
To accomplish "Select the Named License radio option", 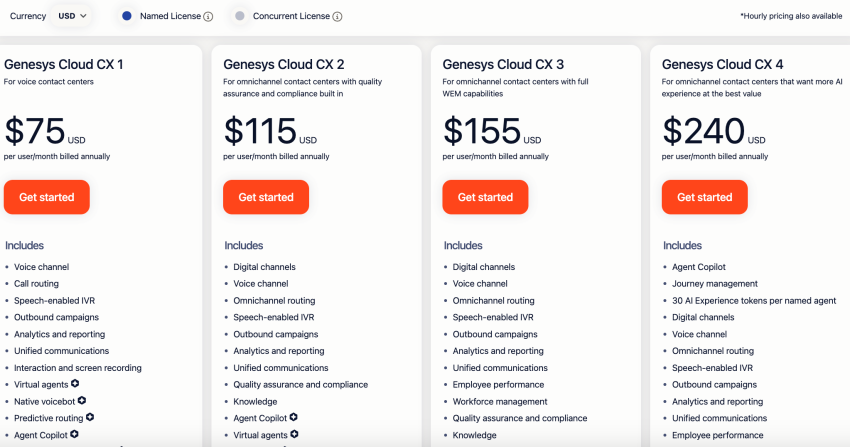I will click(x=127, y=16).
